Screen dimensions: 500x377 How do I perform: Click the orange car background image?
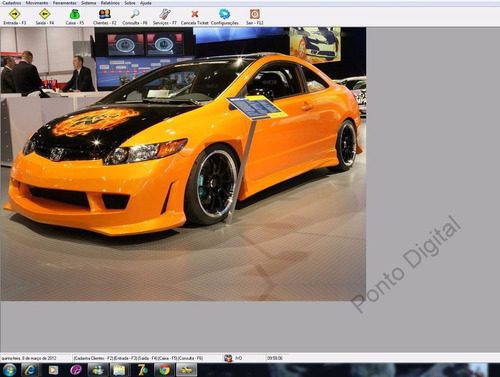[183, 164]
